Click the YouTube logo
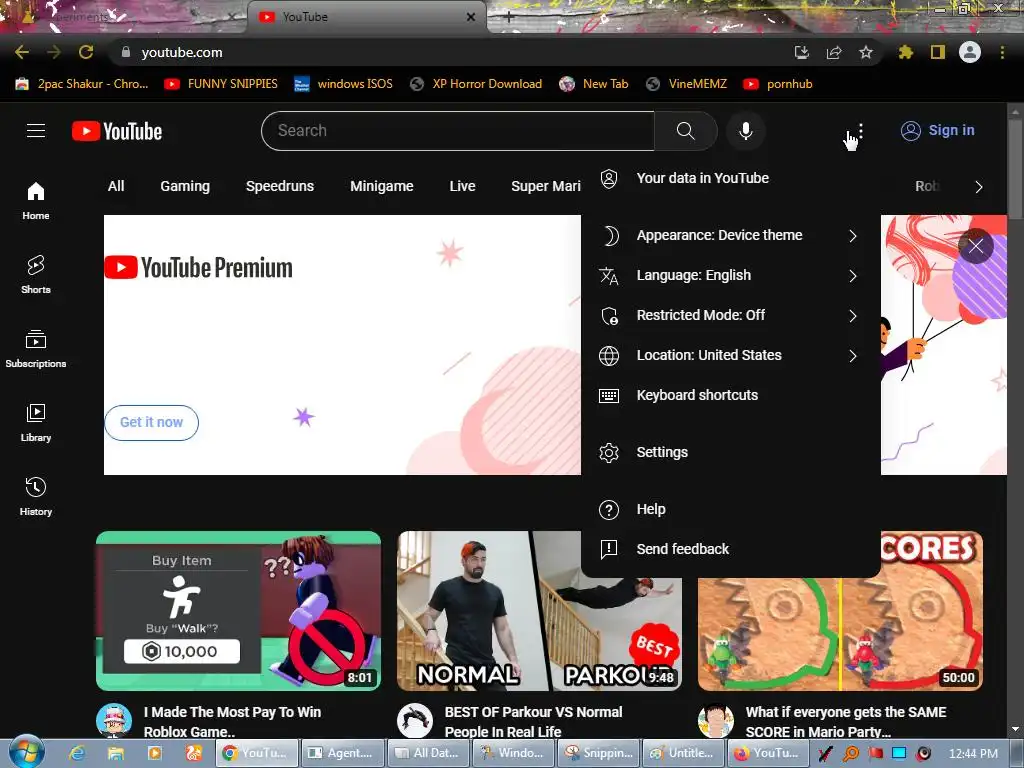Viewport: 1024px width, 768px height. click(x=117, y=131)
